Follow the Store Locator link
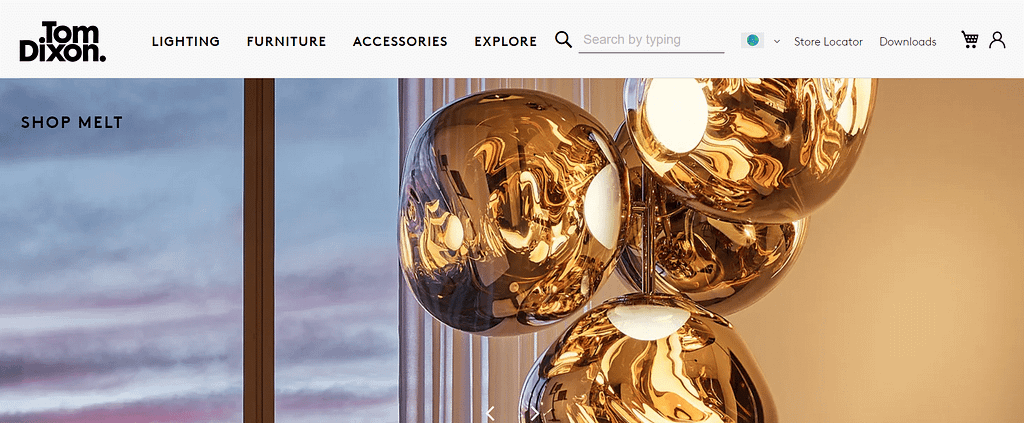 point(828,42)
